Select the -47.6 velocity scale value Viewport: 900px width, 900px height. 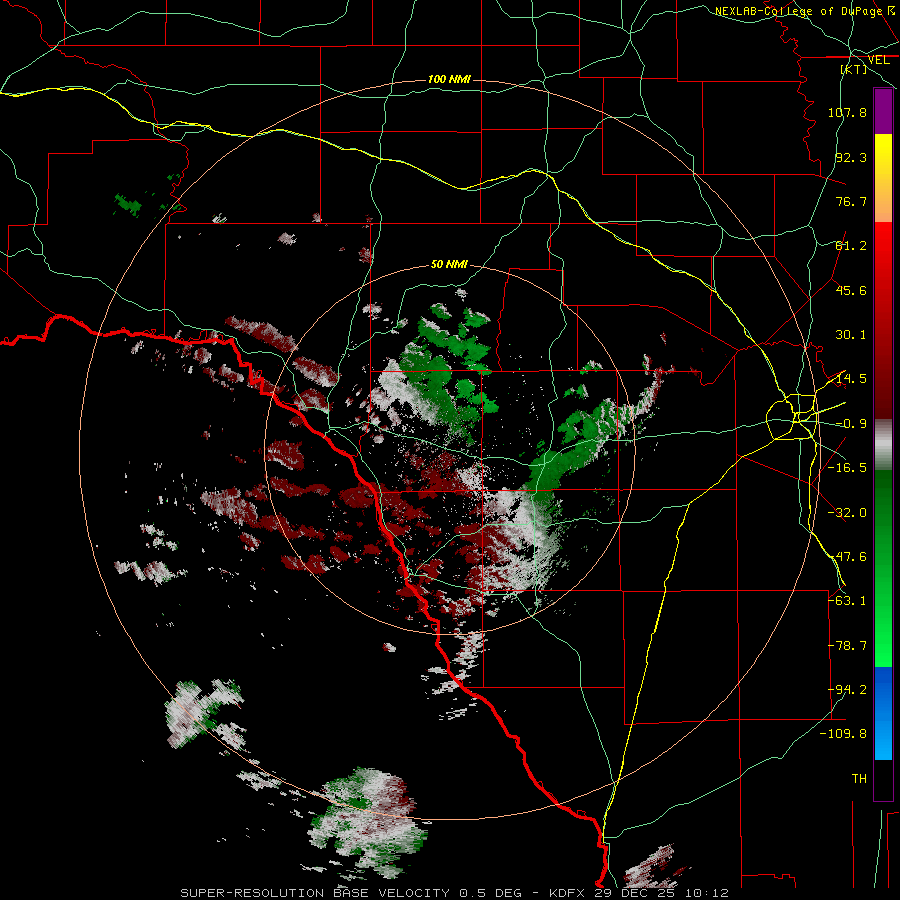847,557
